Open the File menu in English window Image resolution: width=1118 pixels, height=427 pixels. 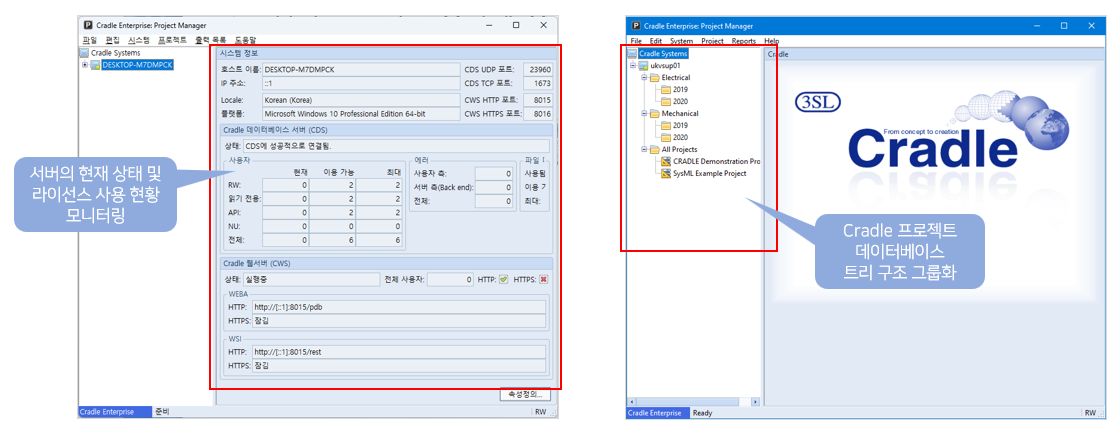[x=636, y=41]
